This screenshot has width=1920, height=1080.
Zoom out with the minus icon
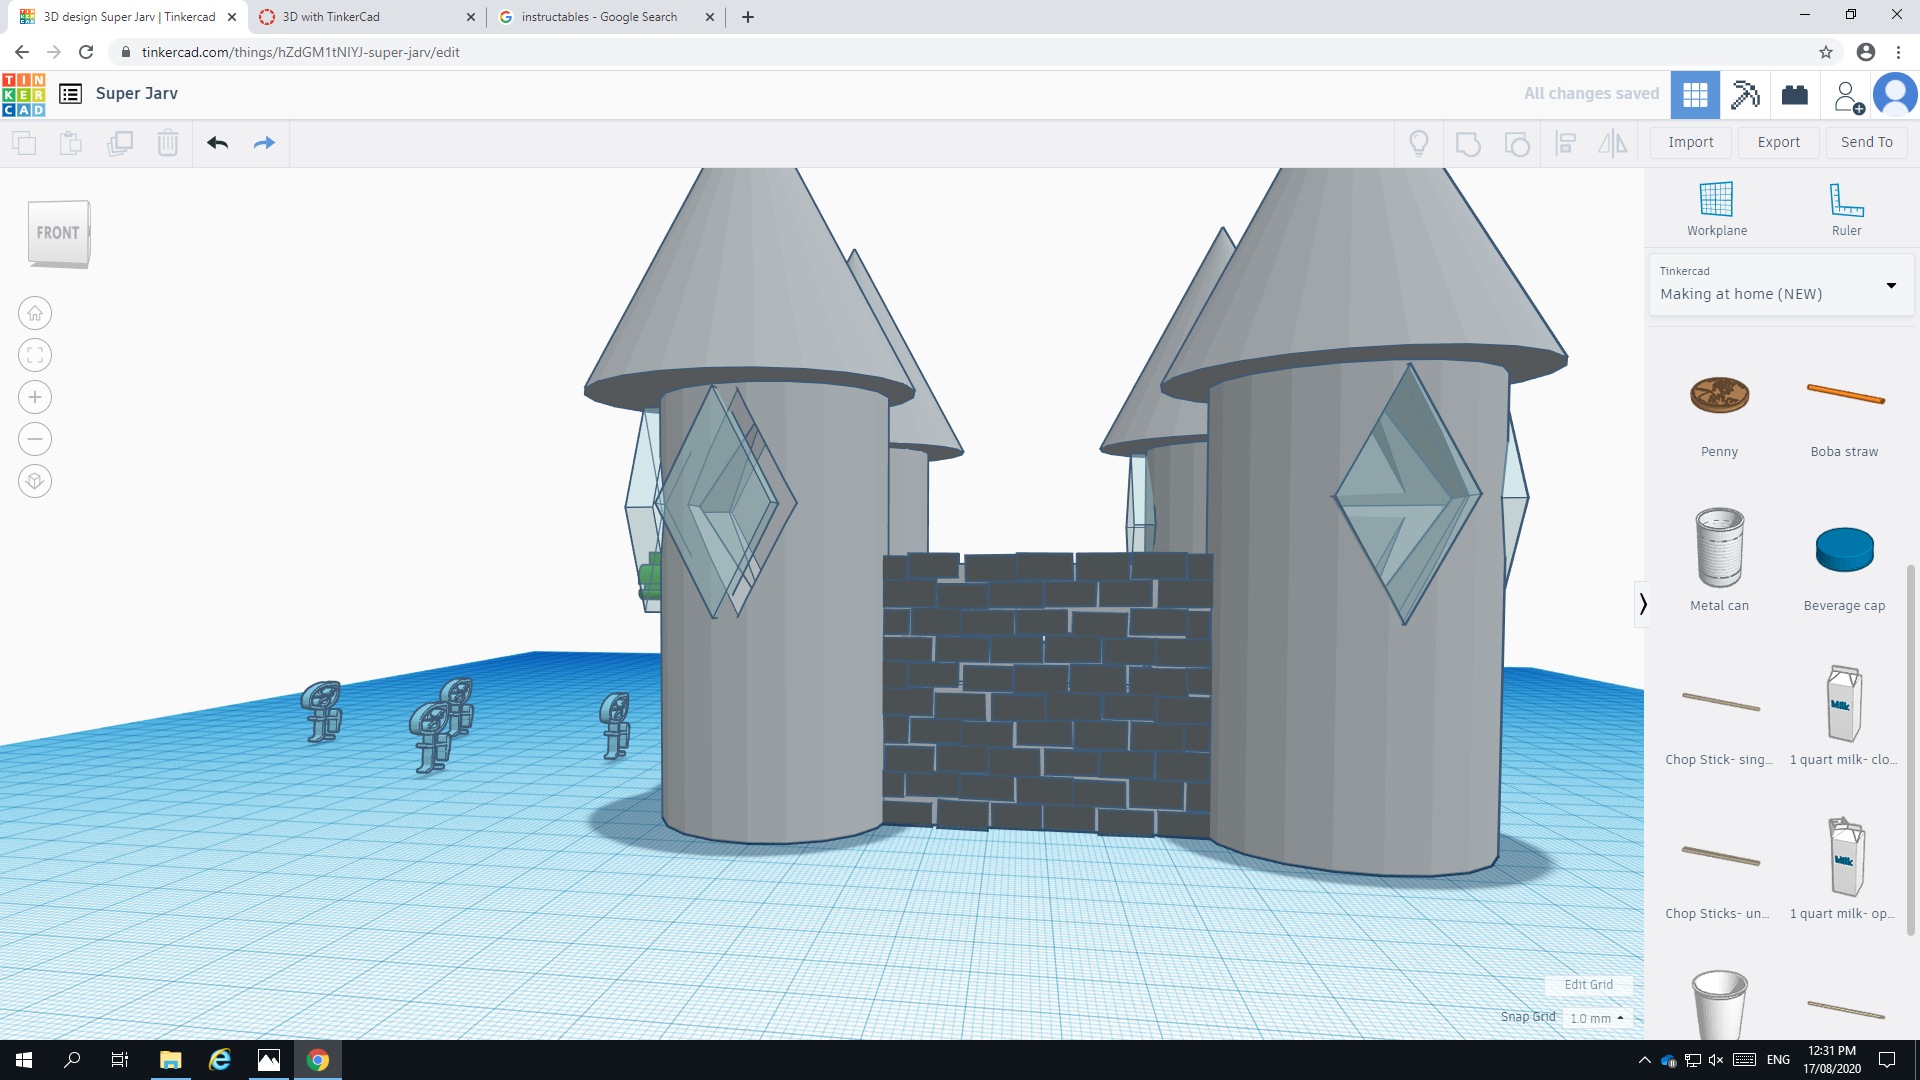tap(35, 439)
